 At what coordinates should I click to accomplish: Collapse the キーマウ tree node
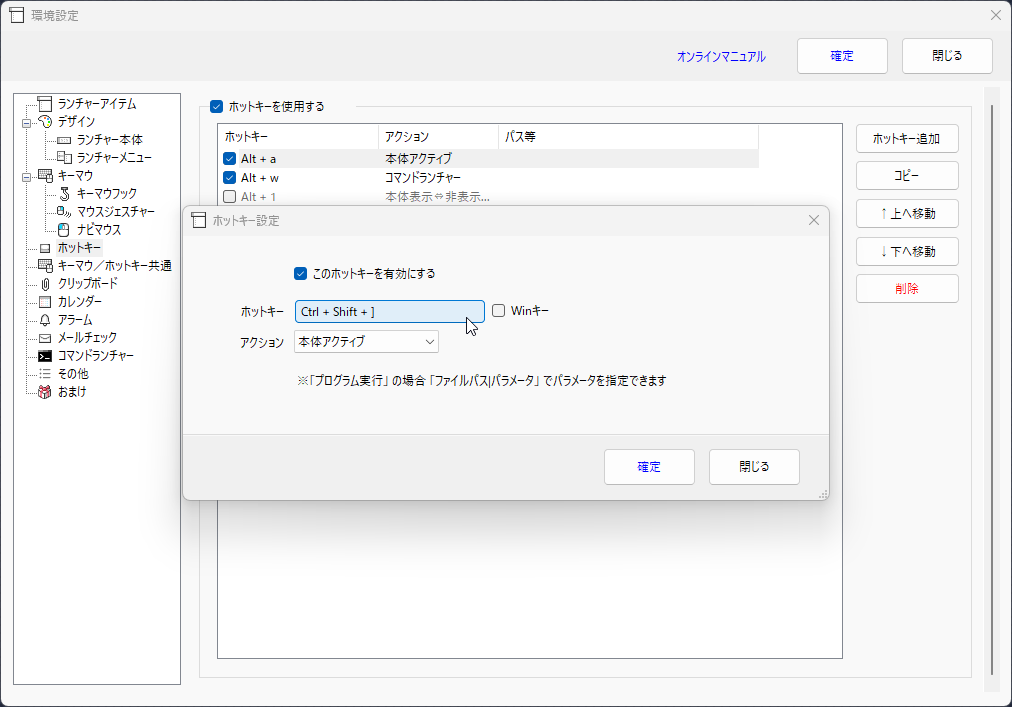[x=26, y=177]
